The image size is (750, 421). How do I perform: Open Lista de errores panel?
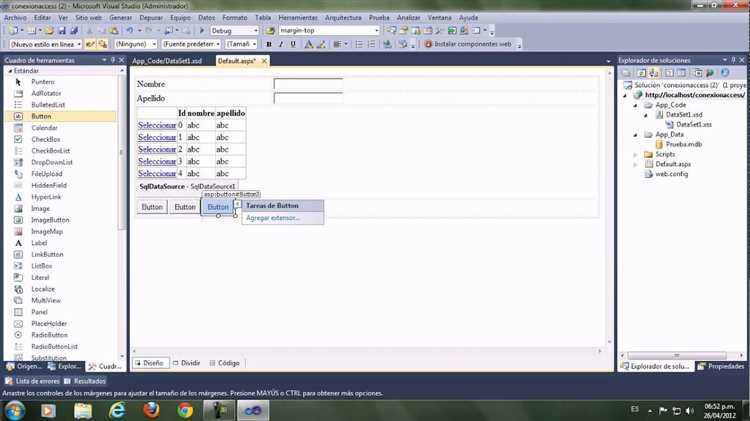click(33, 381)
